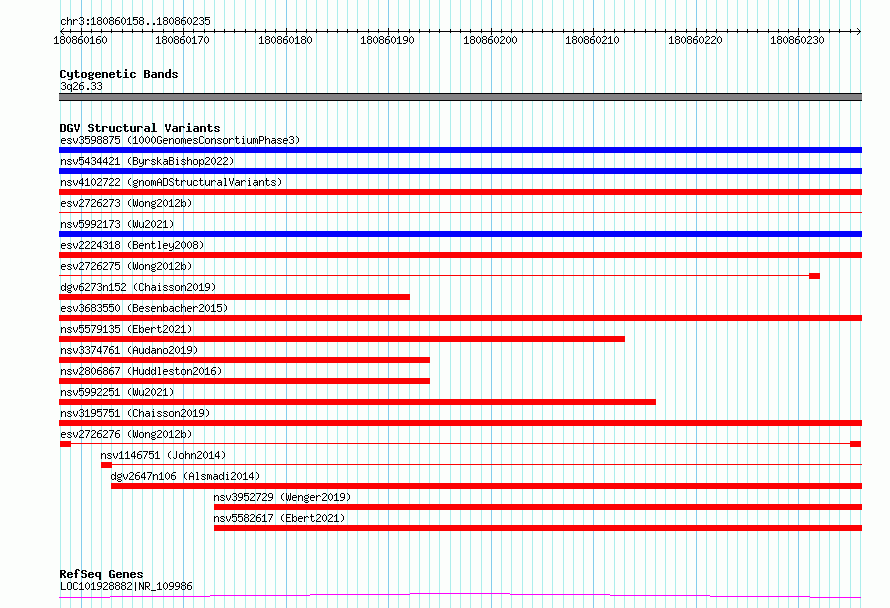Click the red bar under nsv2806867
Image resolution: width=890 pixels, height=608 pixels.
coord(245,381)
